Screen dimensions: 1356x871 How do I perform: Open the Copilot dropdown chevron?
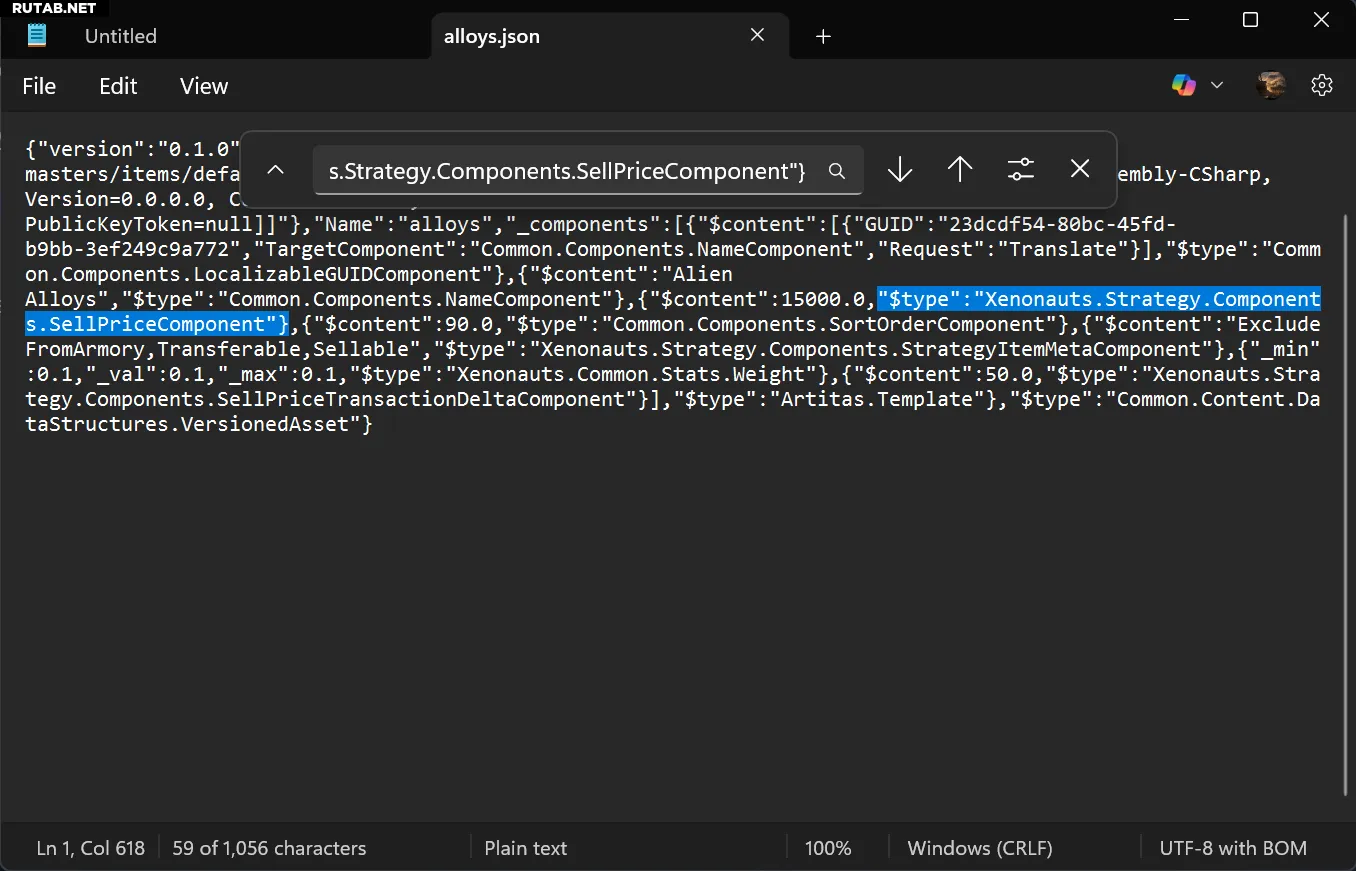[1217, 86]
